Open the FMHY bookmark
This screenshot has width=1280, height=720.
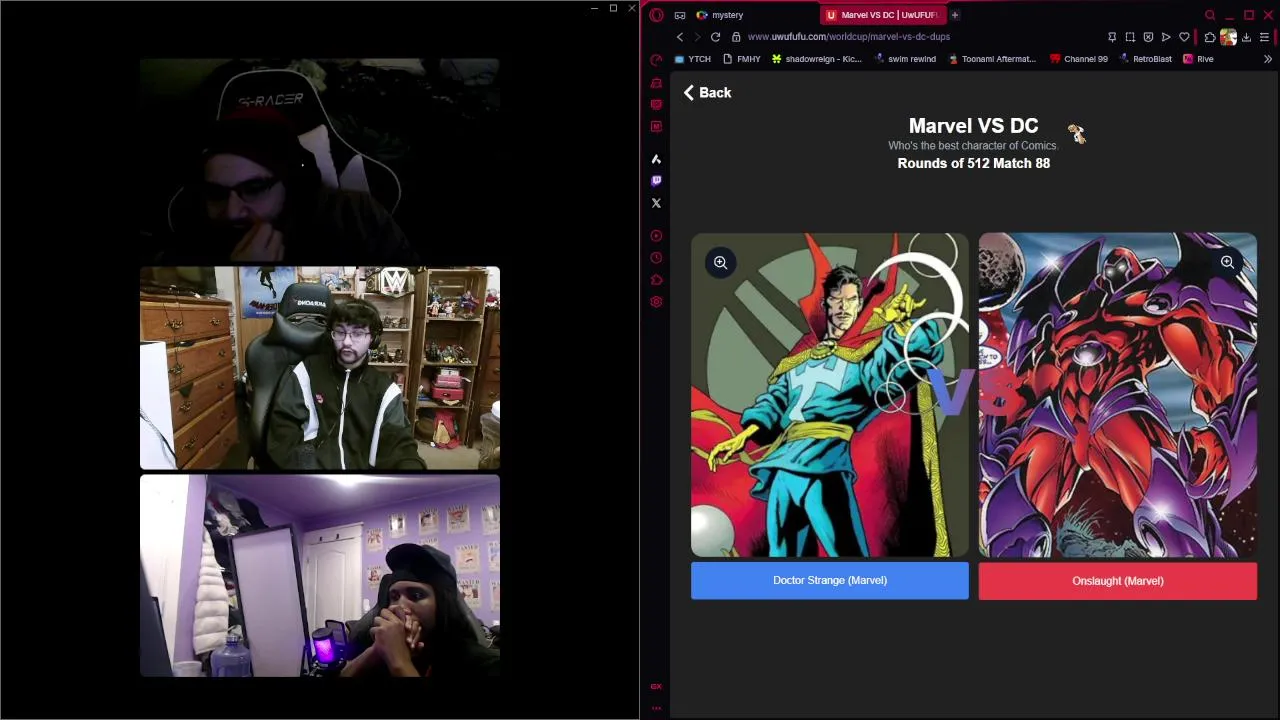point(741,59)
